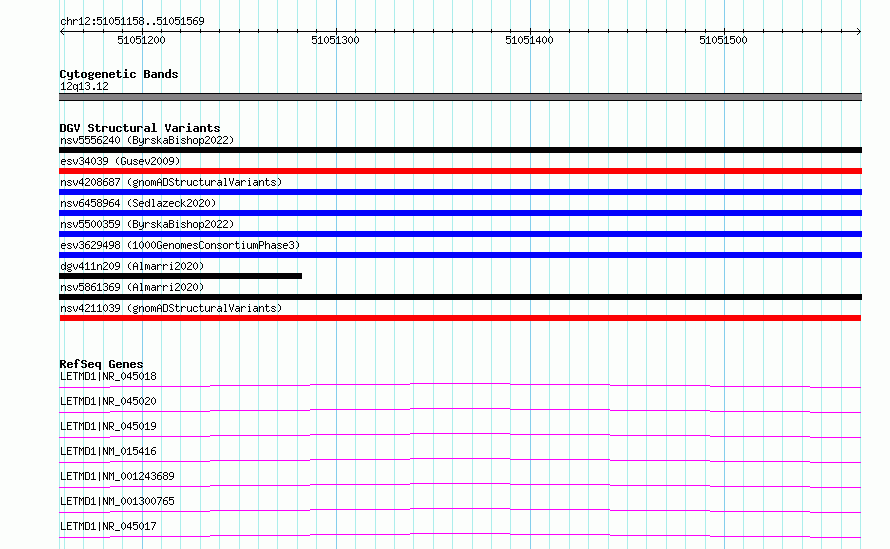
Task: Click ruler position 51051300
Action: 335,40
